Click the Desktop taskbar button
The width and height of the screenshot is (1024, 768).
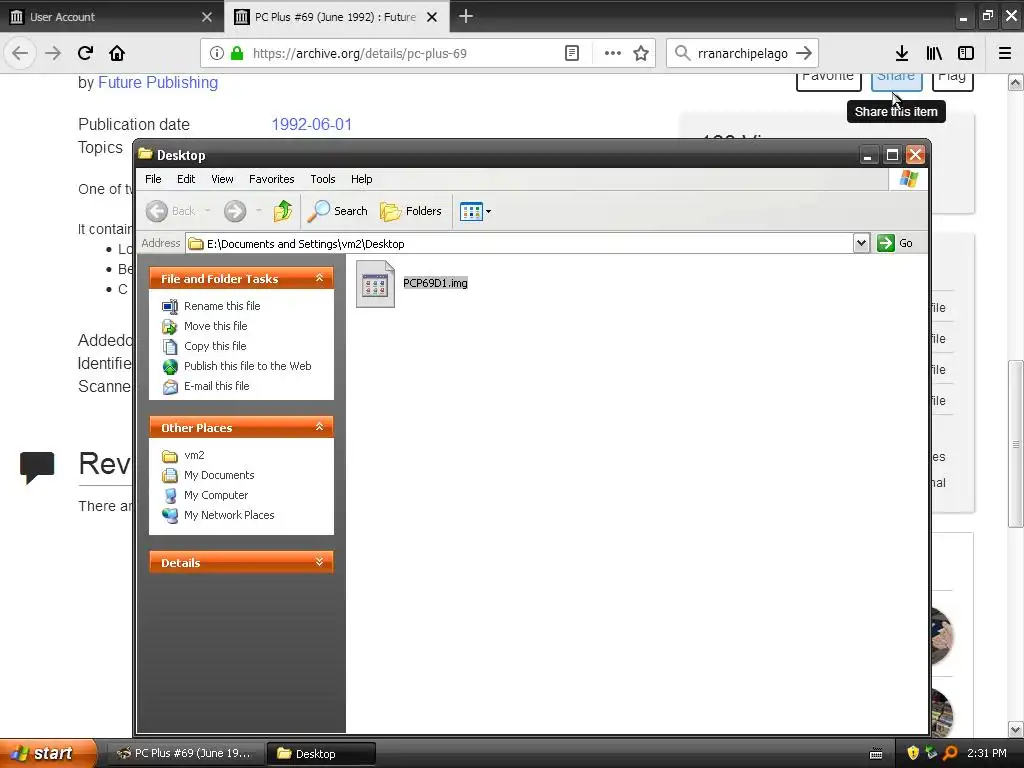click(x=321, y=753)
